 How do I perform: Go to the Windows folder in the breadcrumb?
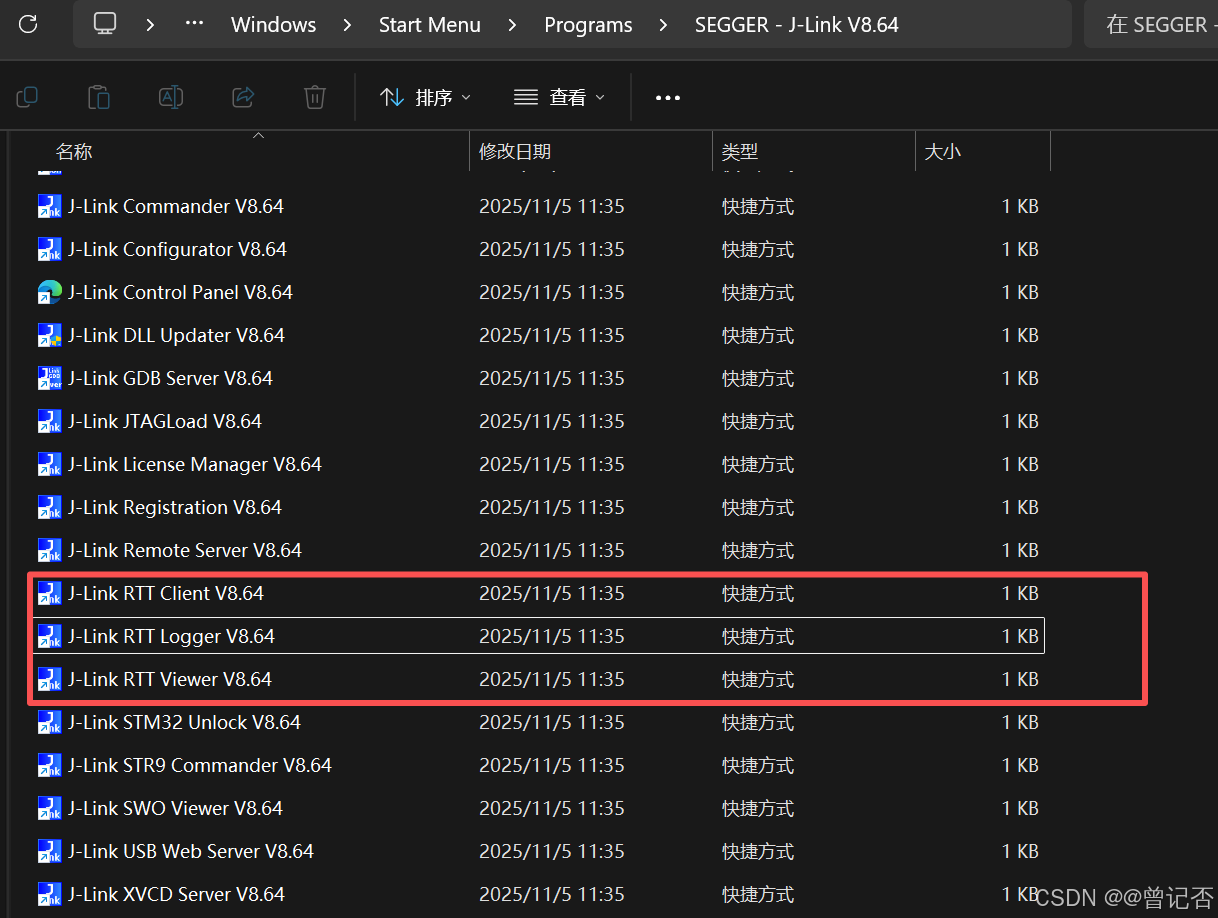click(x=274, y=24)
